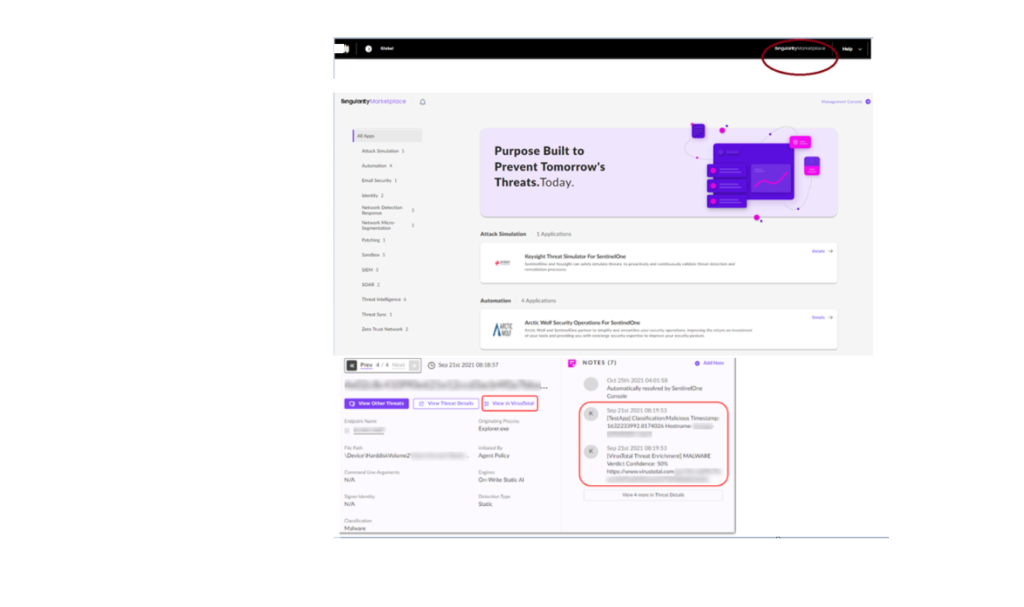Open Details for Keysight Threat Simulator
Viewport: 1024px width, 607px height.
click(822, 251)
